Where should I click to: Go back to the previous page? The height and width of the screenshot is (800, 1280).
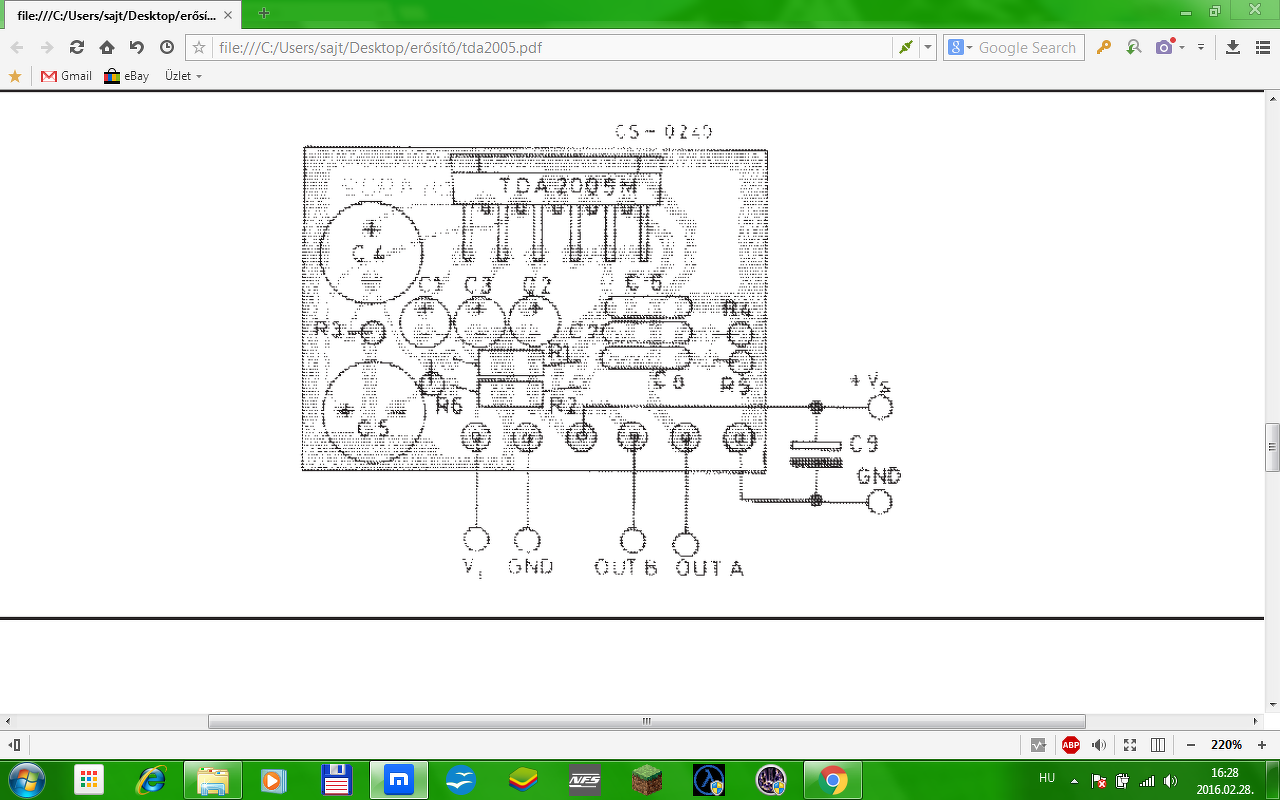(17, 47)
